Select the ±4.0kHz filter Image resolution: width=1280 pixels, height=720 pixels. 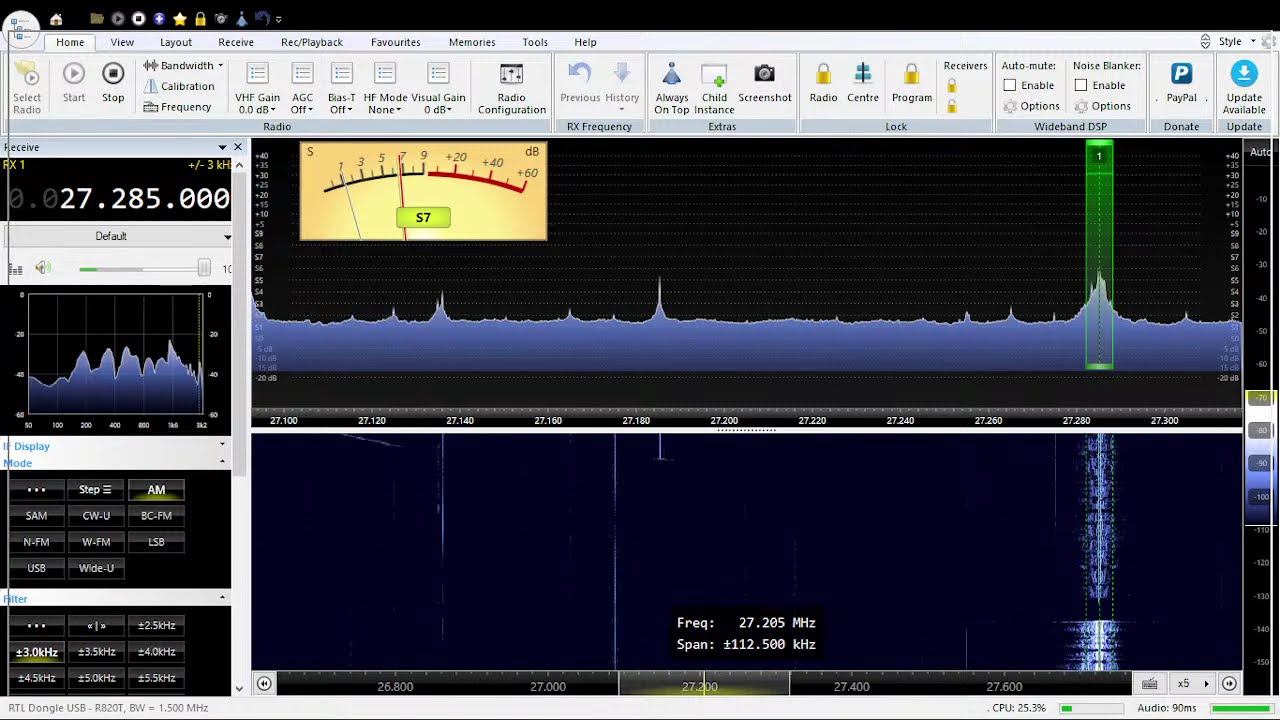[156, 652]
